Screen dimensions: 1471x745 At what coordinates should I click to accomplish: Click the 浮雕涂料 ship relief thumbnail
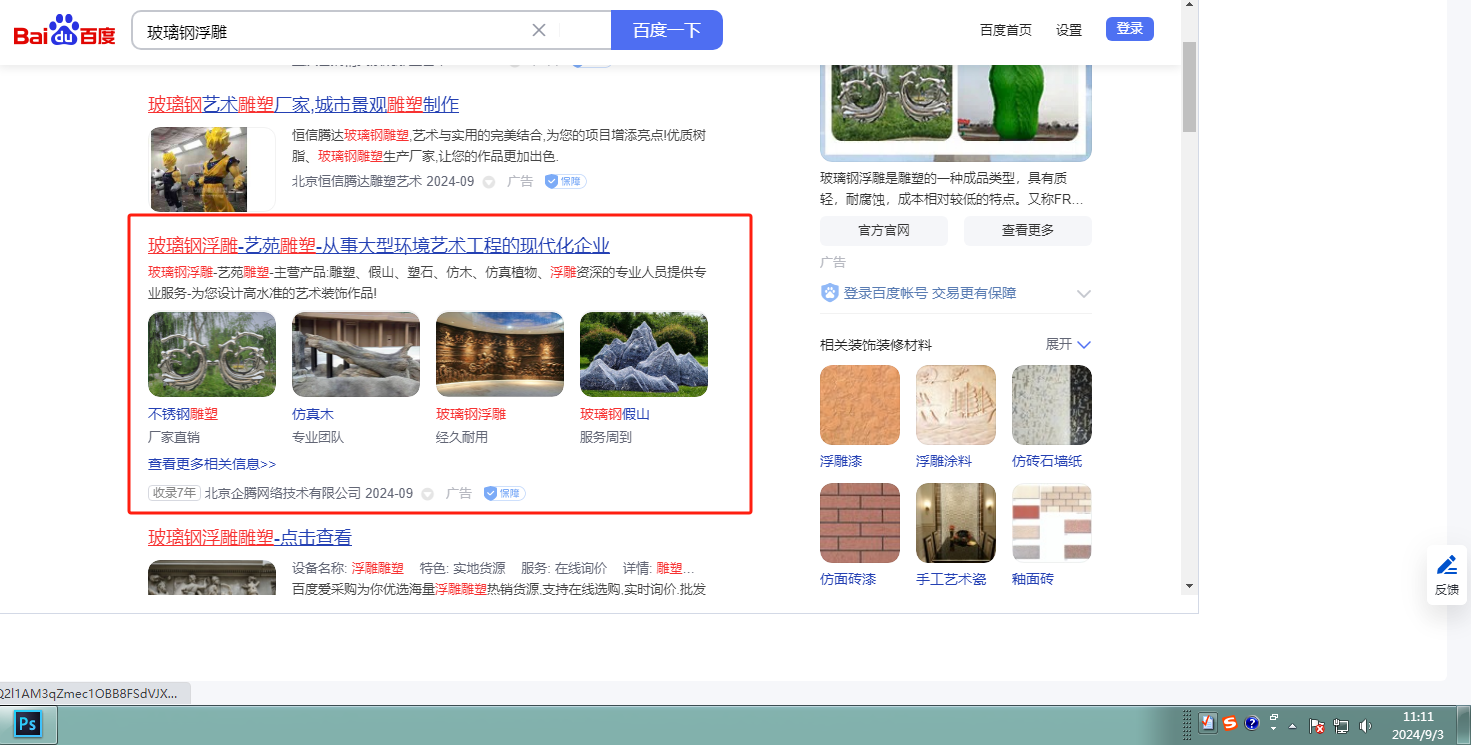[x=956, y=405]
